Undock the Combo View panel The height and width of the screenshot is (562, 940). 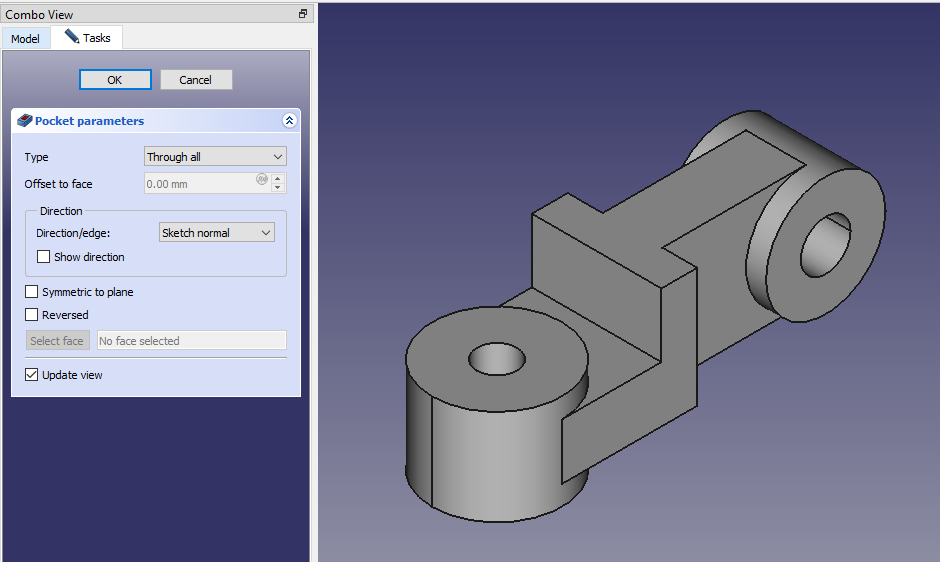pyautogui.click(x=303, y=13)
